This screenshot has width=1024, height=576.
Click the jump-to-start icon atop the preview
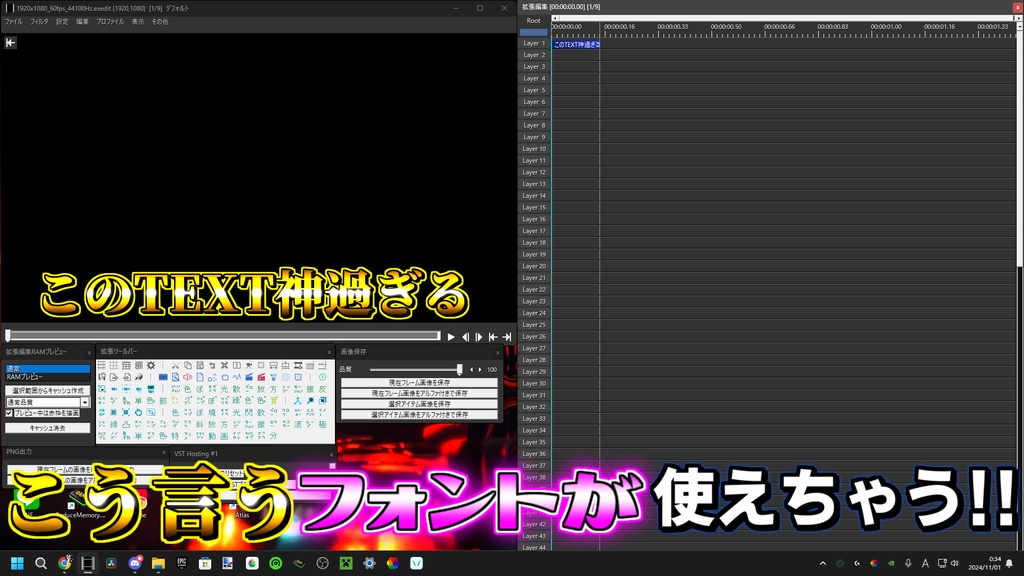(x=10, y=42)
